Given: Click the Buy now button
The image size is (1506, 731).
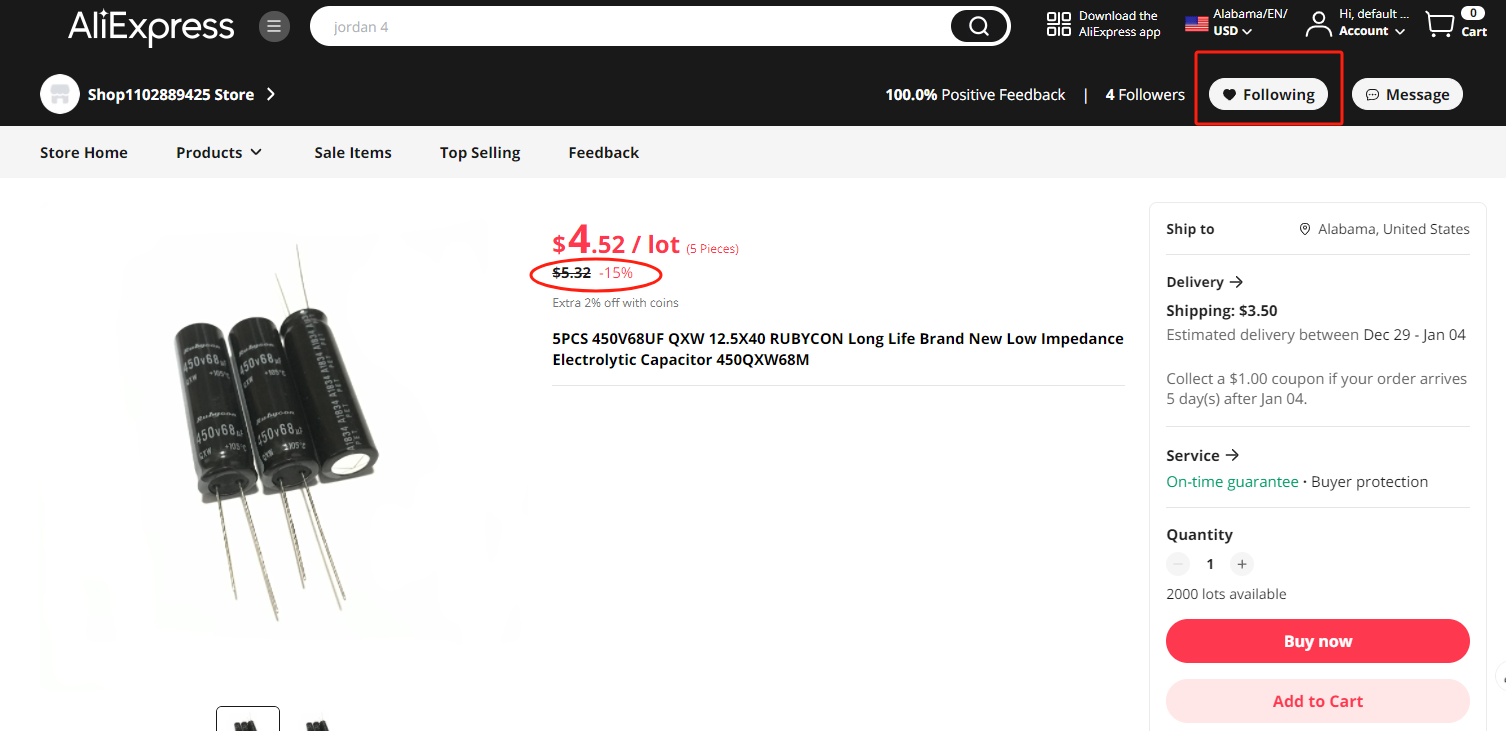Looking at the screenshot, I should (x=1317, y=641).
